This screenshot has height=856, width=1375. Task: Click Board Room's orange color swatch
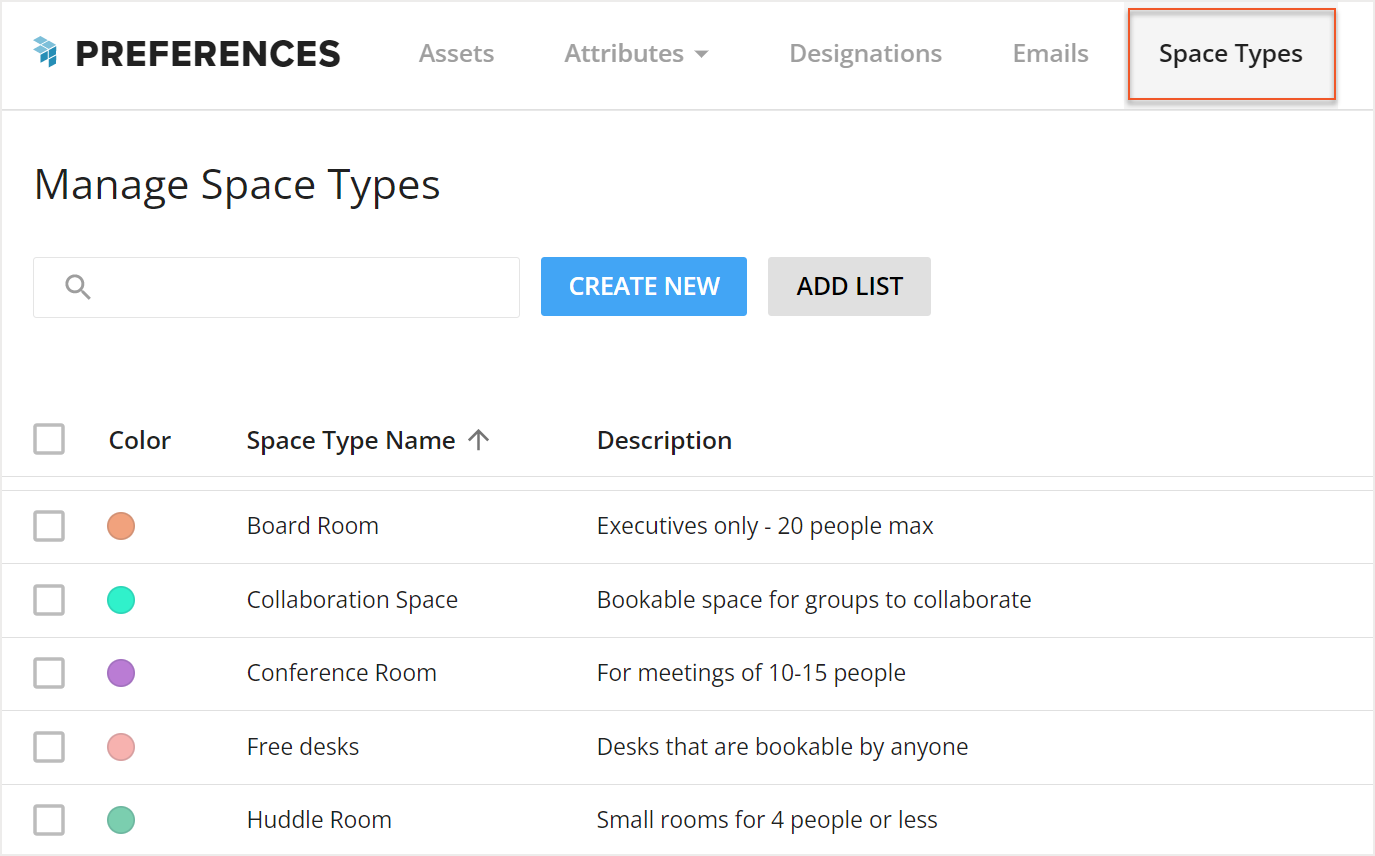pyautogui.click(x=120, y=525)
